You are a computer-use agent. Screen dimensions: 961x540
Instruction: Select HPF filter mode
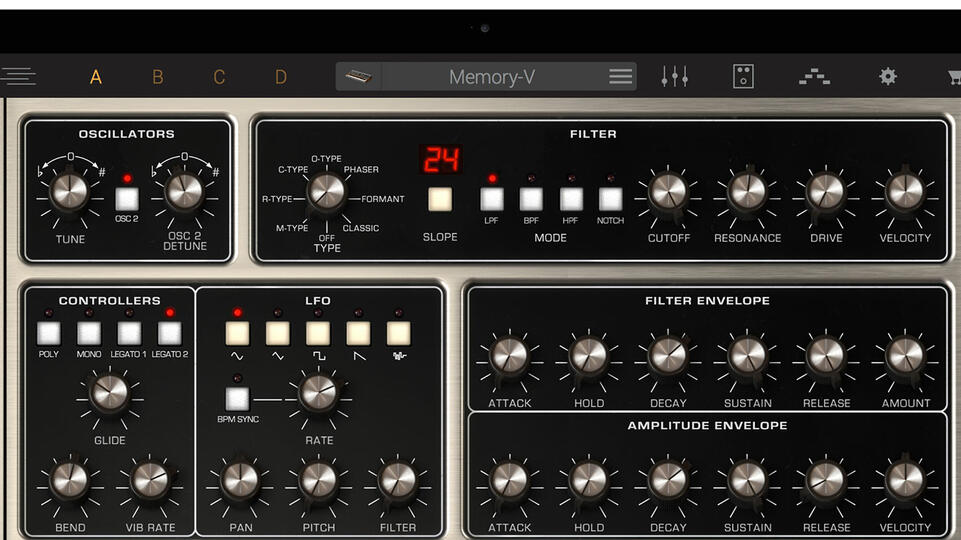point(571,199)
